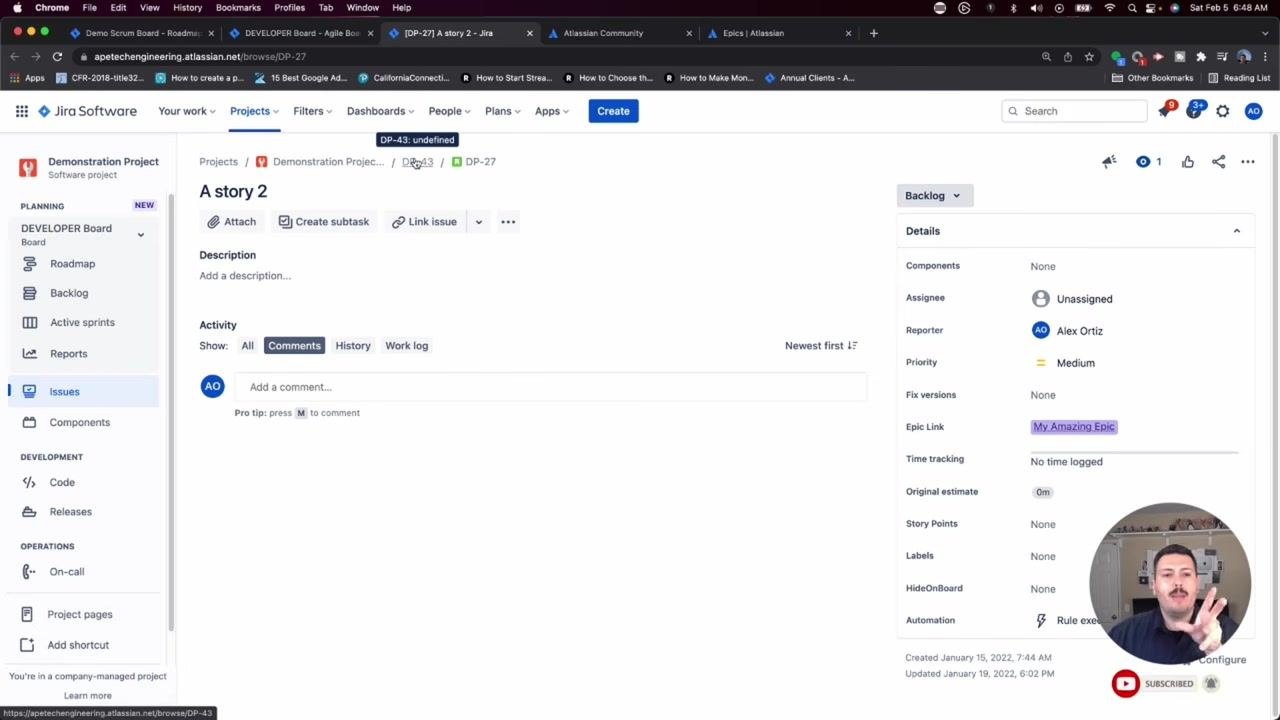This screenshot has width=1280, height=720.
Task: Open the Filters dropdown menu
Action: coord(313,111)
